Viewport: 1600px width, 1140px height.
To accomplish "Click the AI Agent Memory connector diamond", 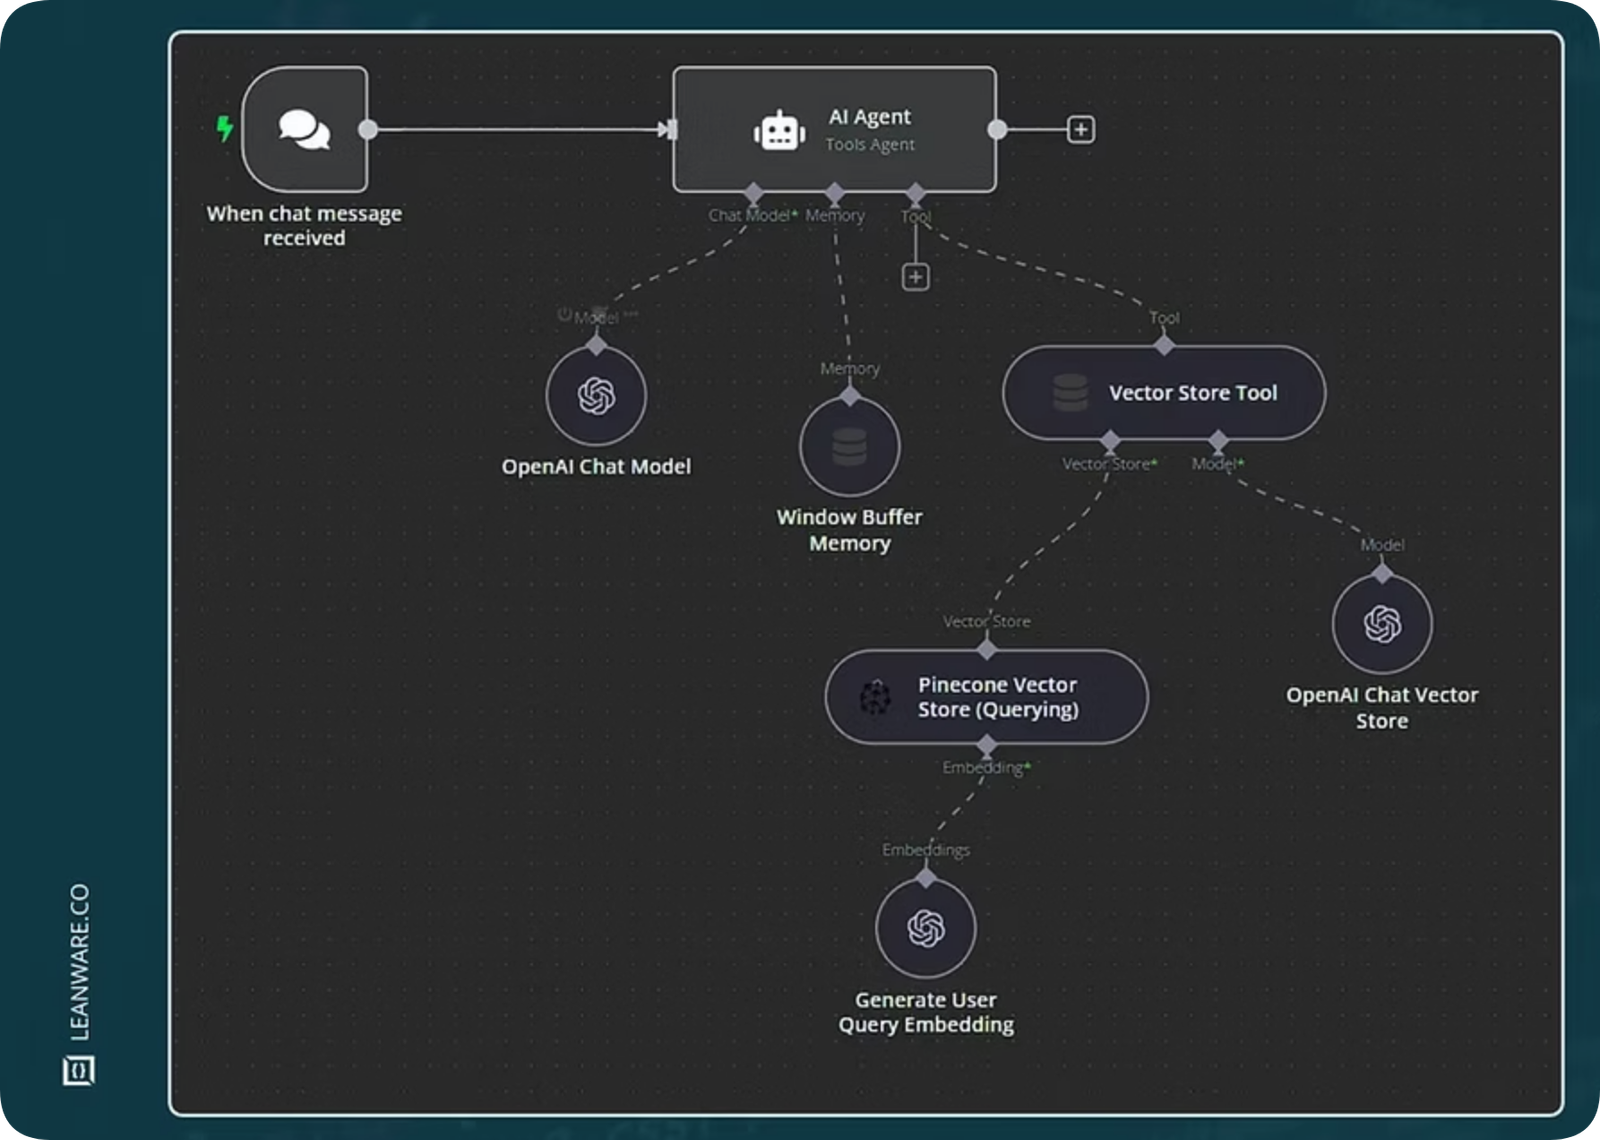I will pos(835,193).
